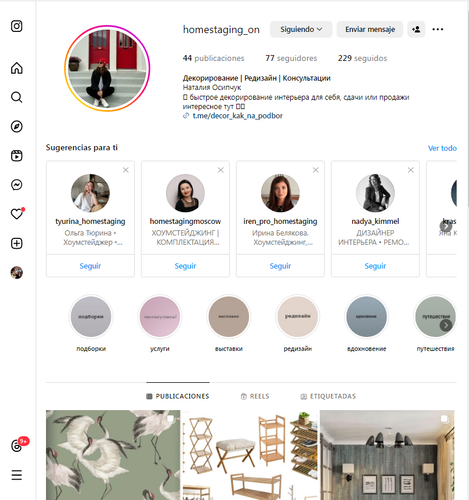The height and width of the screenshot is (500, 469).
Task: Open the Explore compass icon
Action: point(17,126)
